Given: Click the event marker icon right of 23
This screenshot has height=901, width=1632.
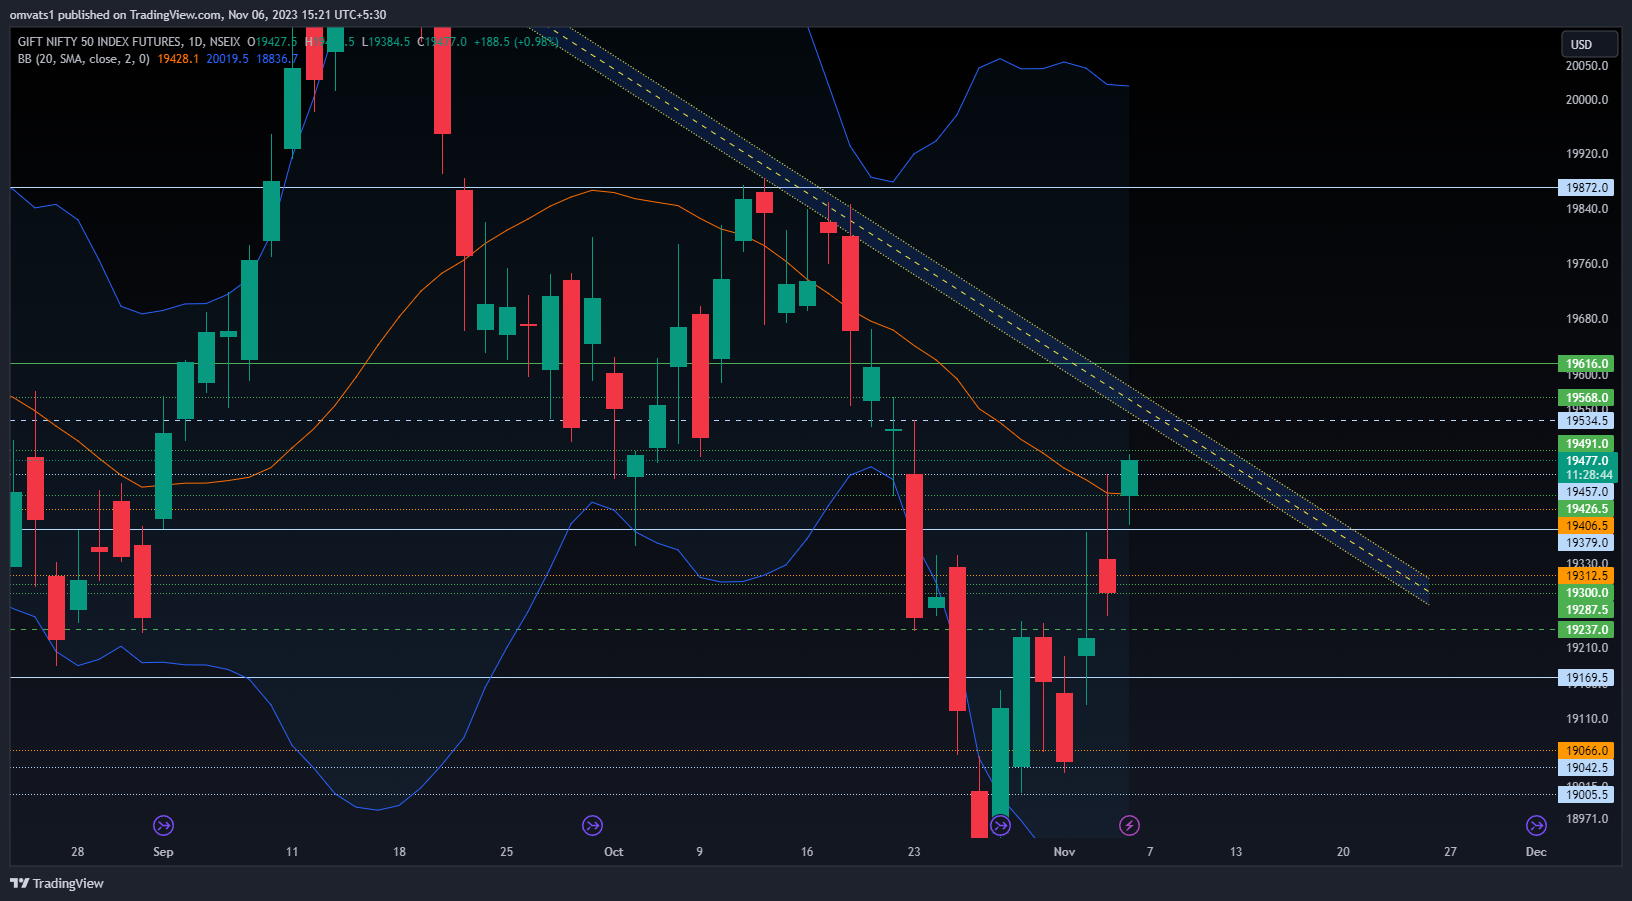Looking at the screenshot, I should 1000,825.
